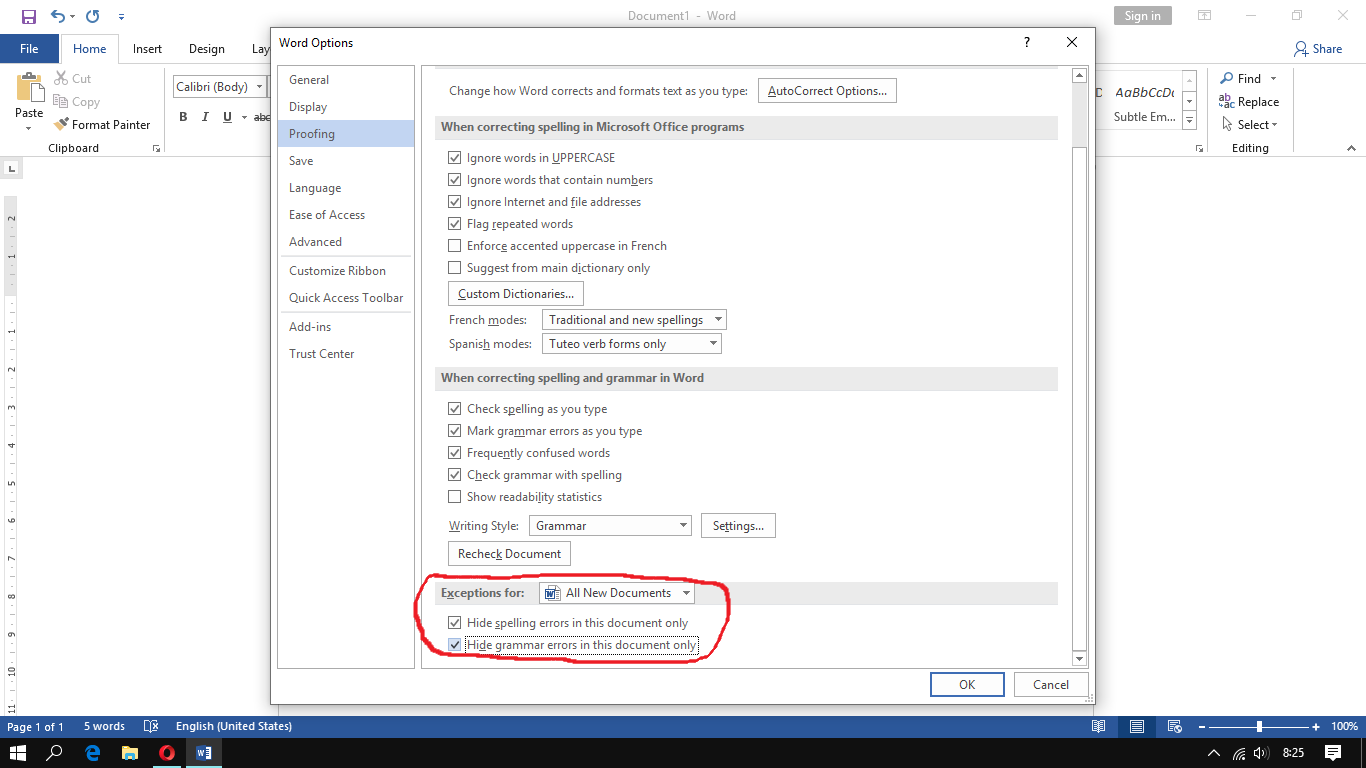This screenshot has height=768, width=1366.
Task: Open the Exceptions for document dropdown
Action: tap(617, 593)
